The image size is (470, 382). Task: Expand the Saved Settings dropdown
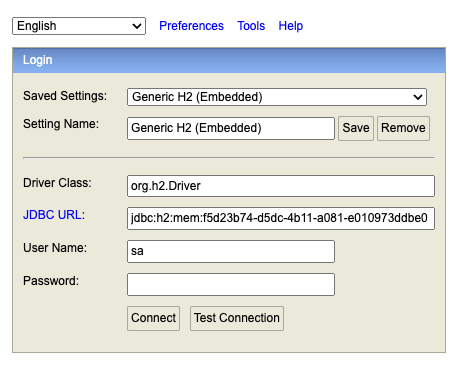tap(277, 97)
